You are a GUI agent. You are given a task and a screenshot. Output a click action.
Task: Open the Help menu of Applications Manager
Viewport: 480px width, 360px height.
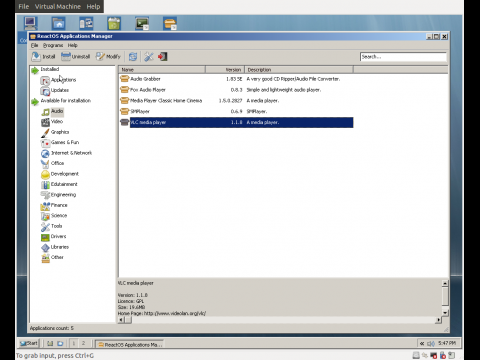pyautogui.click(x=73, y=45)
